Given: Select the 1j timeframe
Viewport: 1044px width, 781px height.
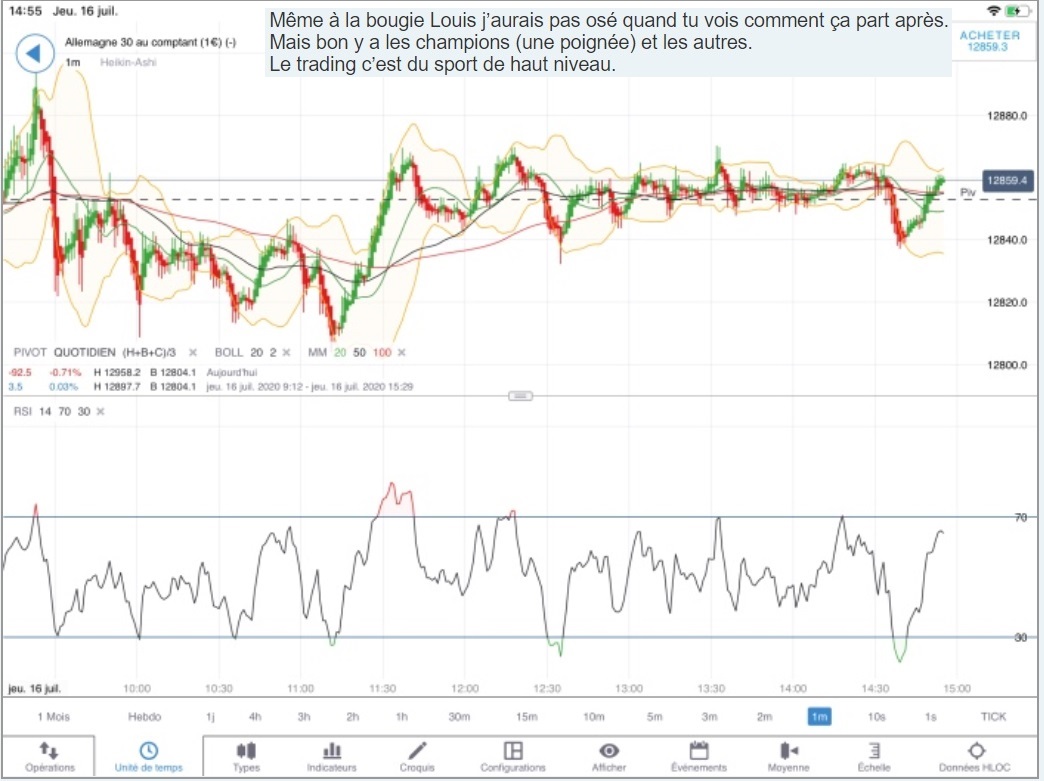Looking at the screenshot, I should point(210,716).
